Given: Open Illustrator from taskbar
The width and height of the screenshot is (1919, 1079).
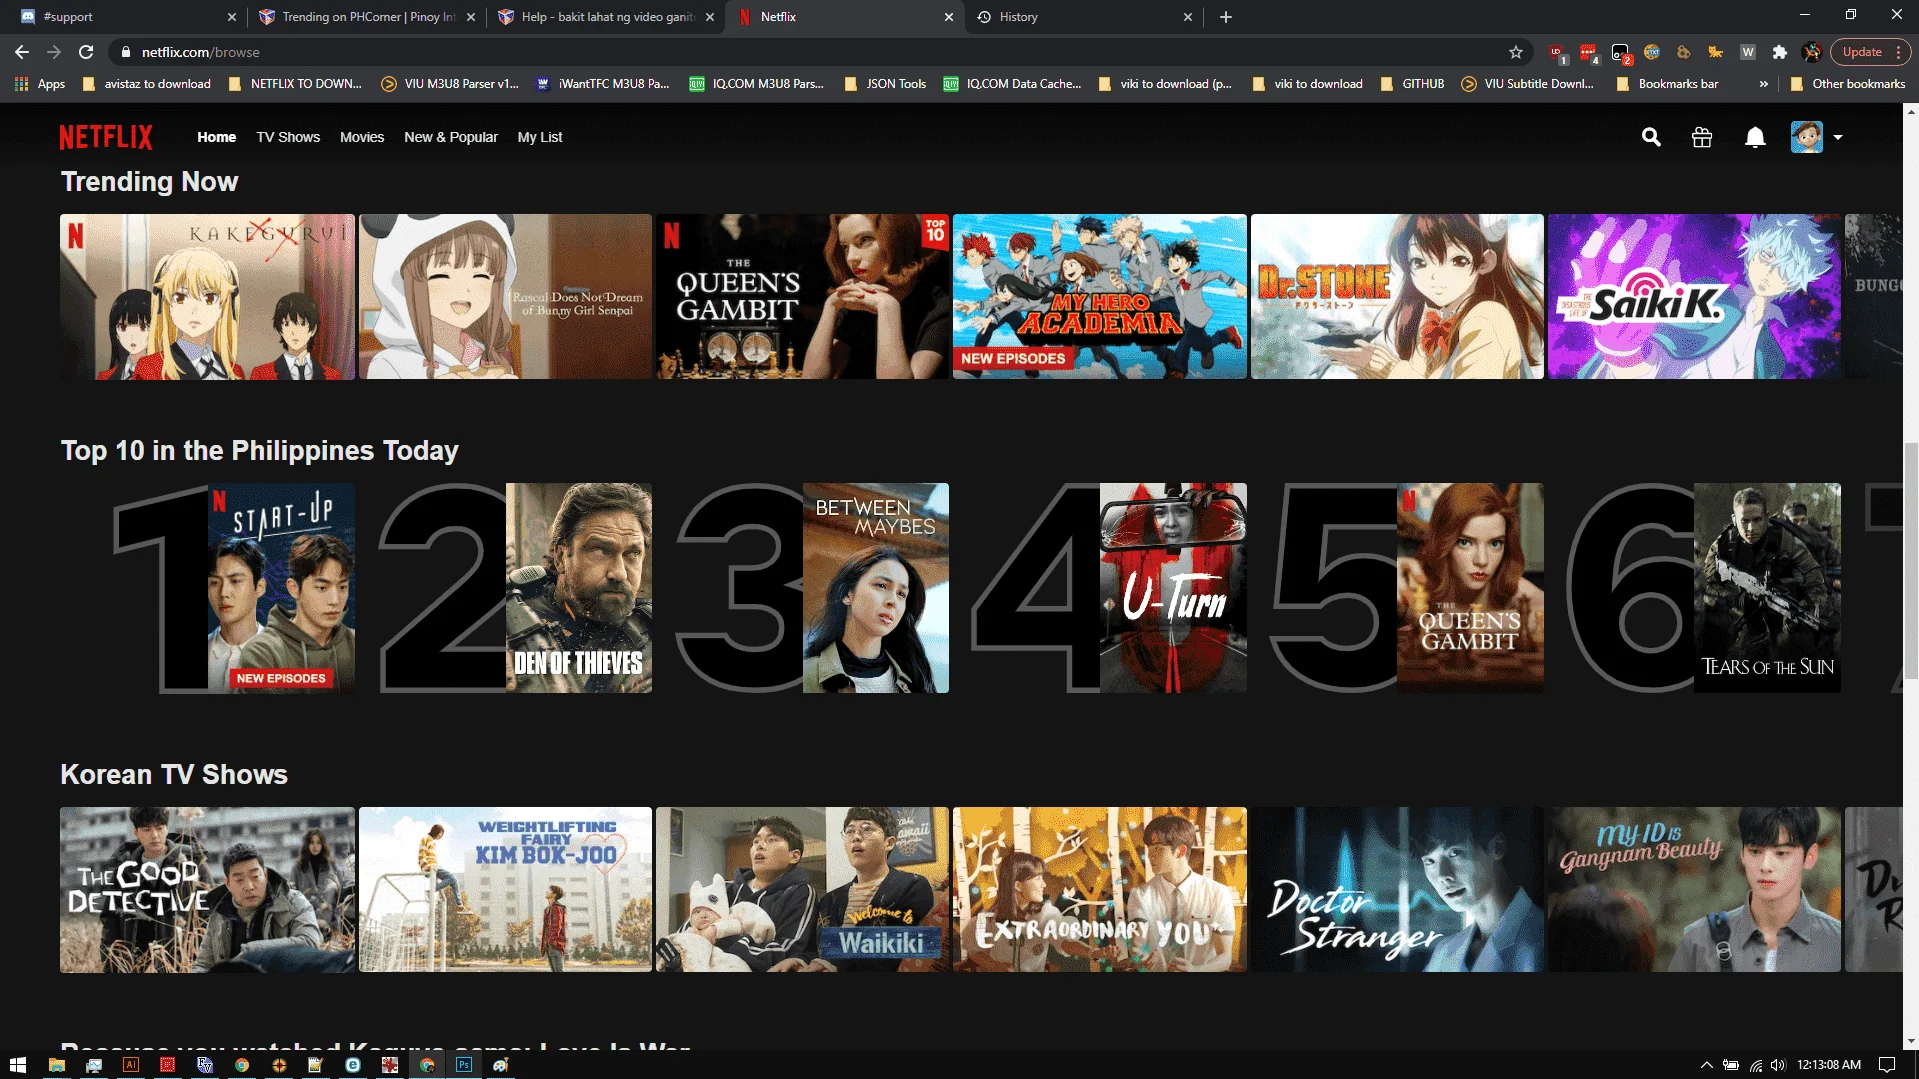Looking at the screenshot, I should [x=130, y=1065].
